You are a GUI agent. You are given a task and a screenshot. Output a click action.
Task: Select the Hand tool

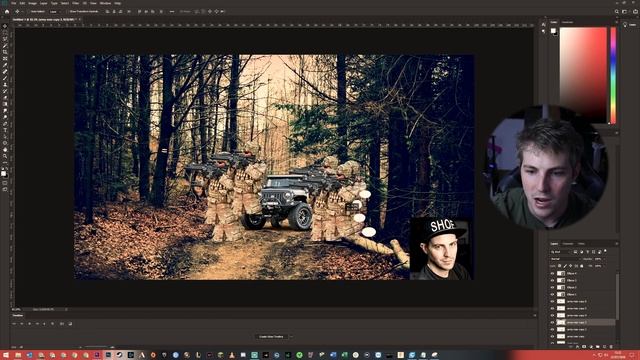pos(5,149)
